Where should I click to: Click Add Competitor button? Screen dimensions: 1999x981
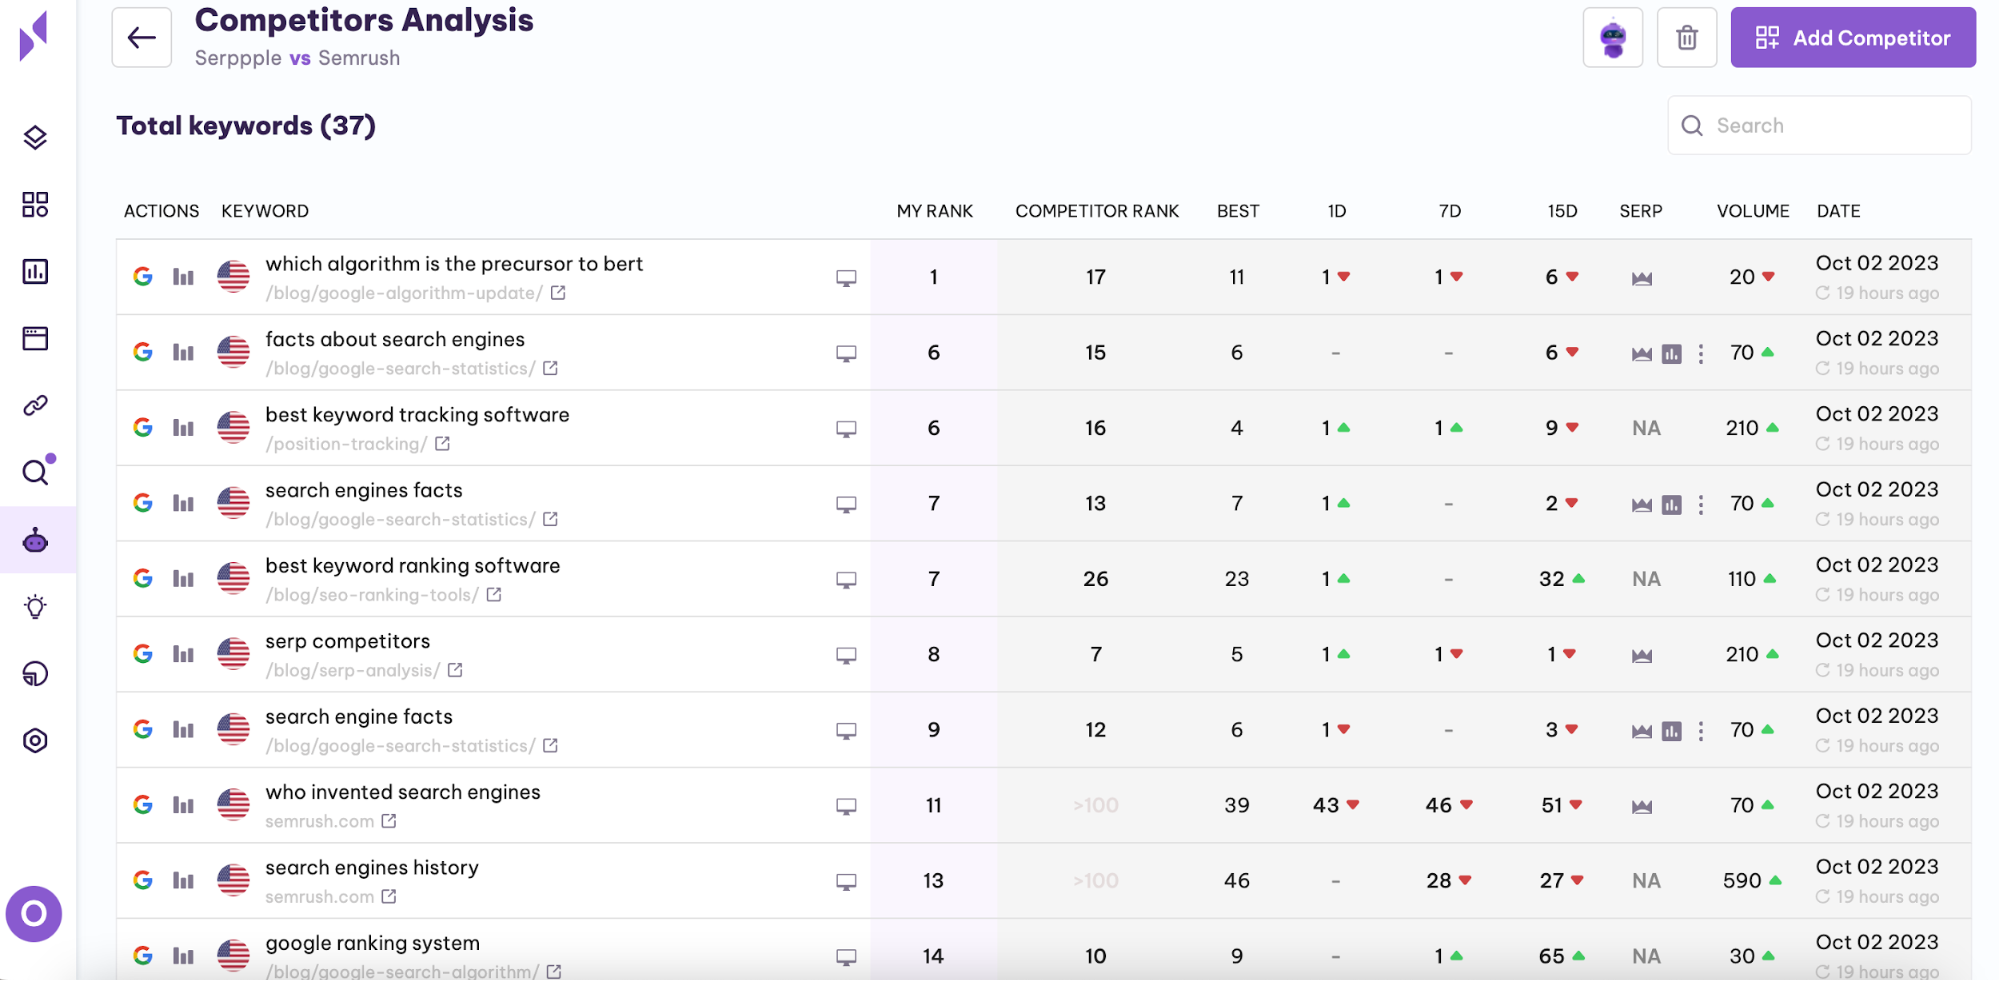pos(1853,38)
